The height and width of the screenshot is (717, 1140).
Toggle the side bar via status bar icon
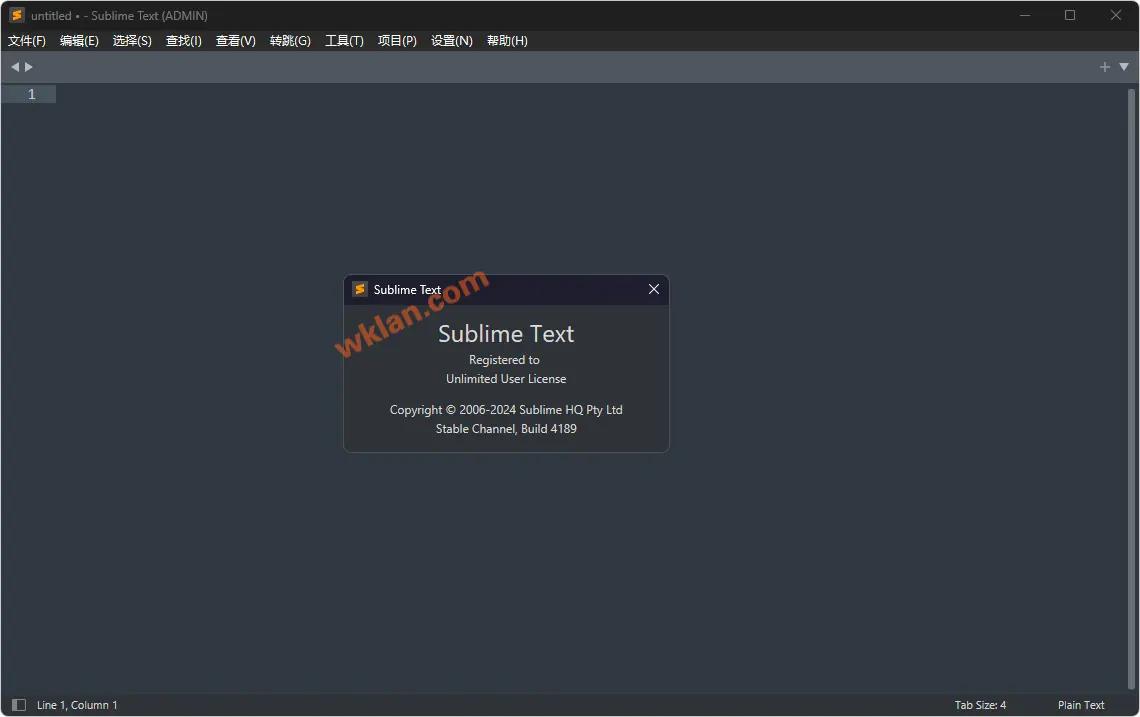click(19, 705)
